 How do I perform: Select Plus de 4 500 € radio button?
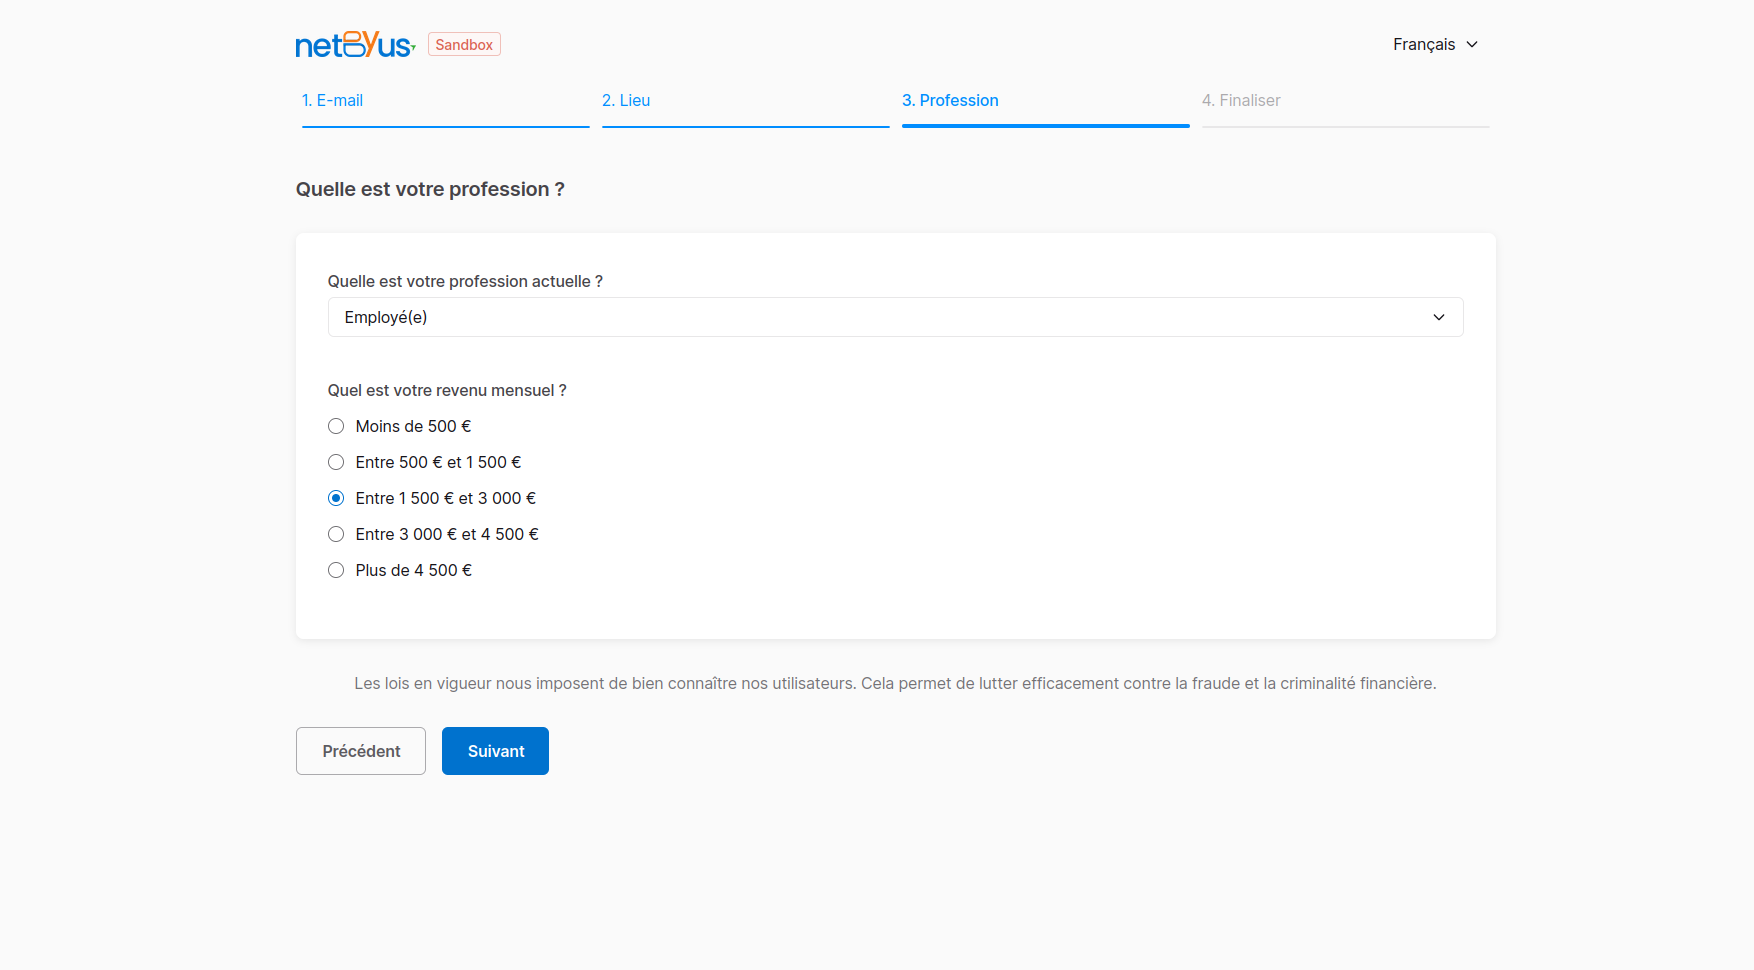pos(336,570)
